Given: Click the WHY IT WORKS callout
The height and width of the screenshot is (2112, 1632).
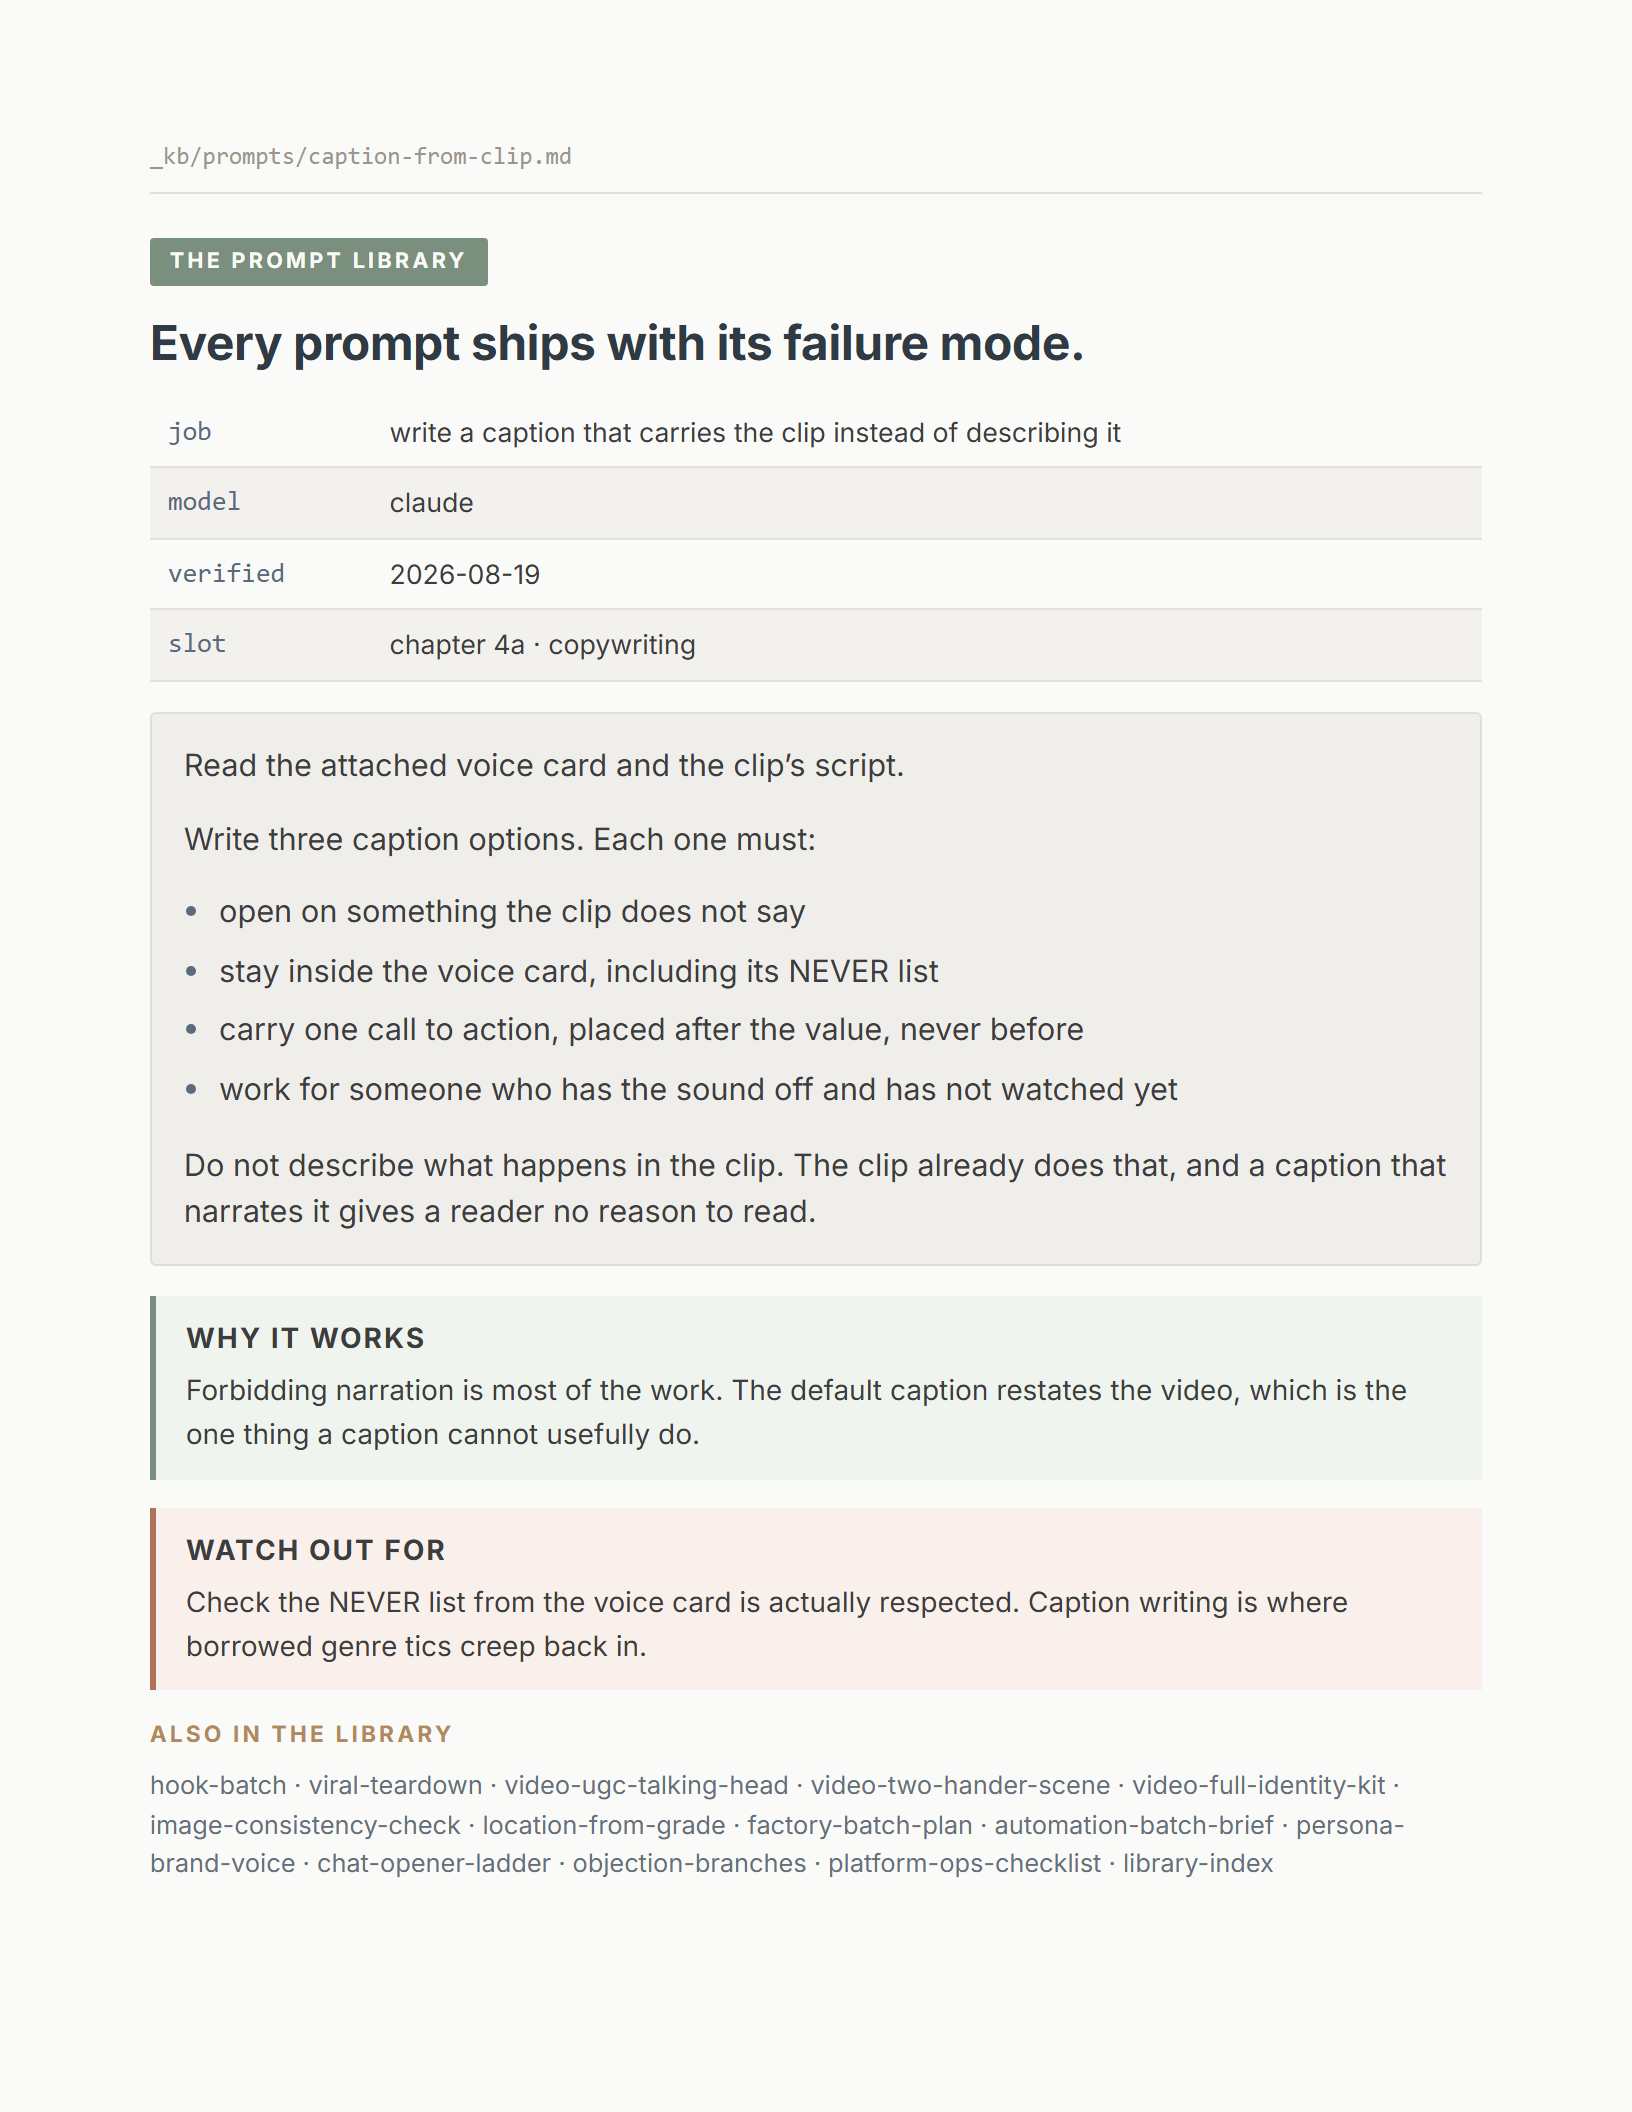Looking at the screenshot, I should pos(816,1387).
